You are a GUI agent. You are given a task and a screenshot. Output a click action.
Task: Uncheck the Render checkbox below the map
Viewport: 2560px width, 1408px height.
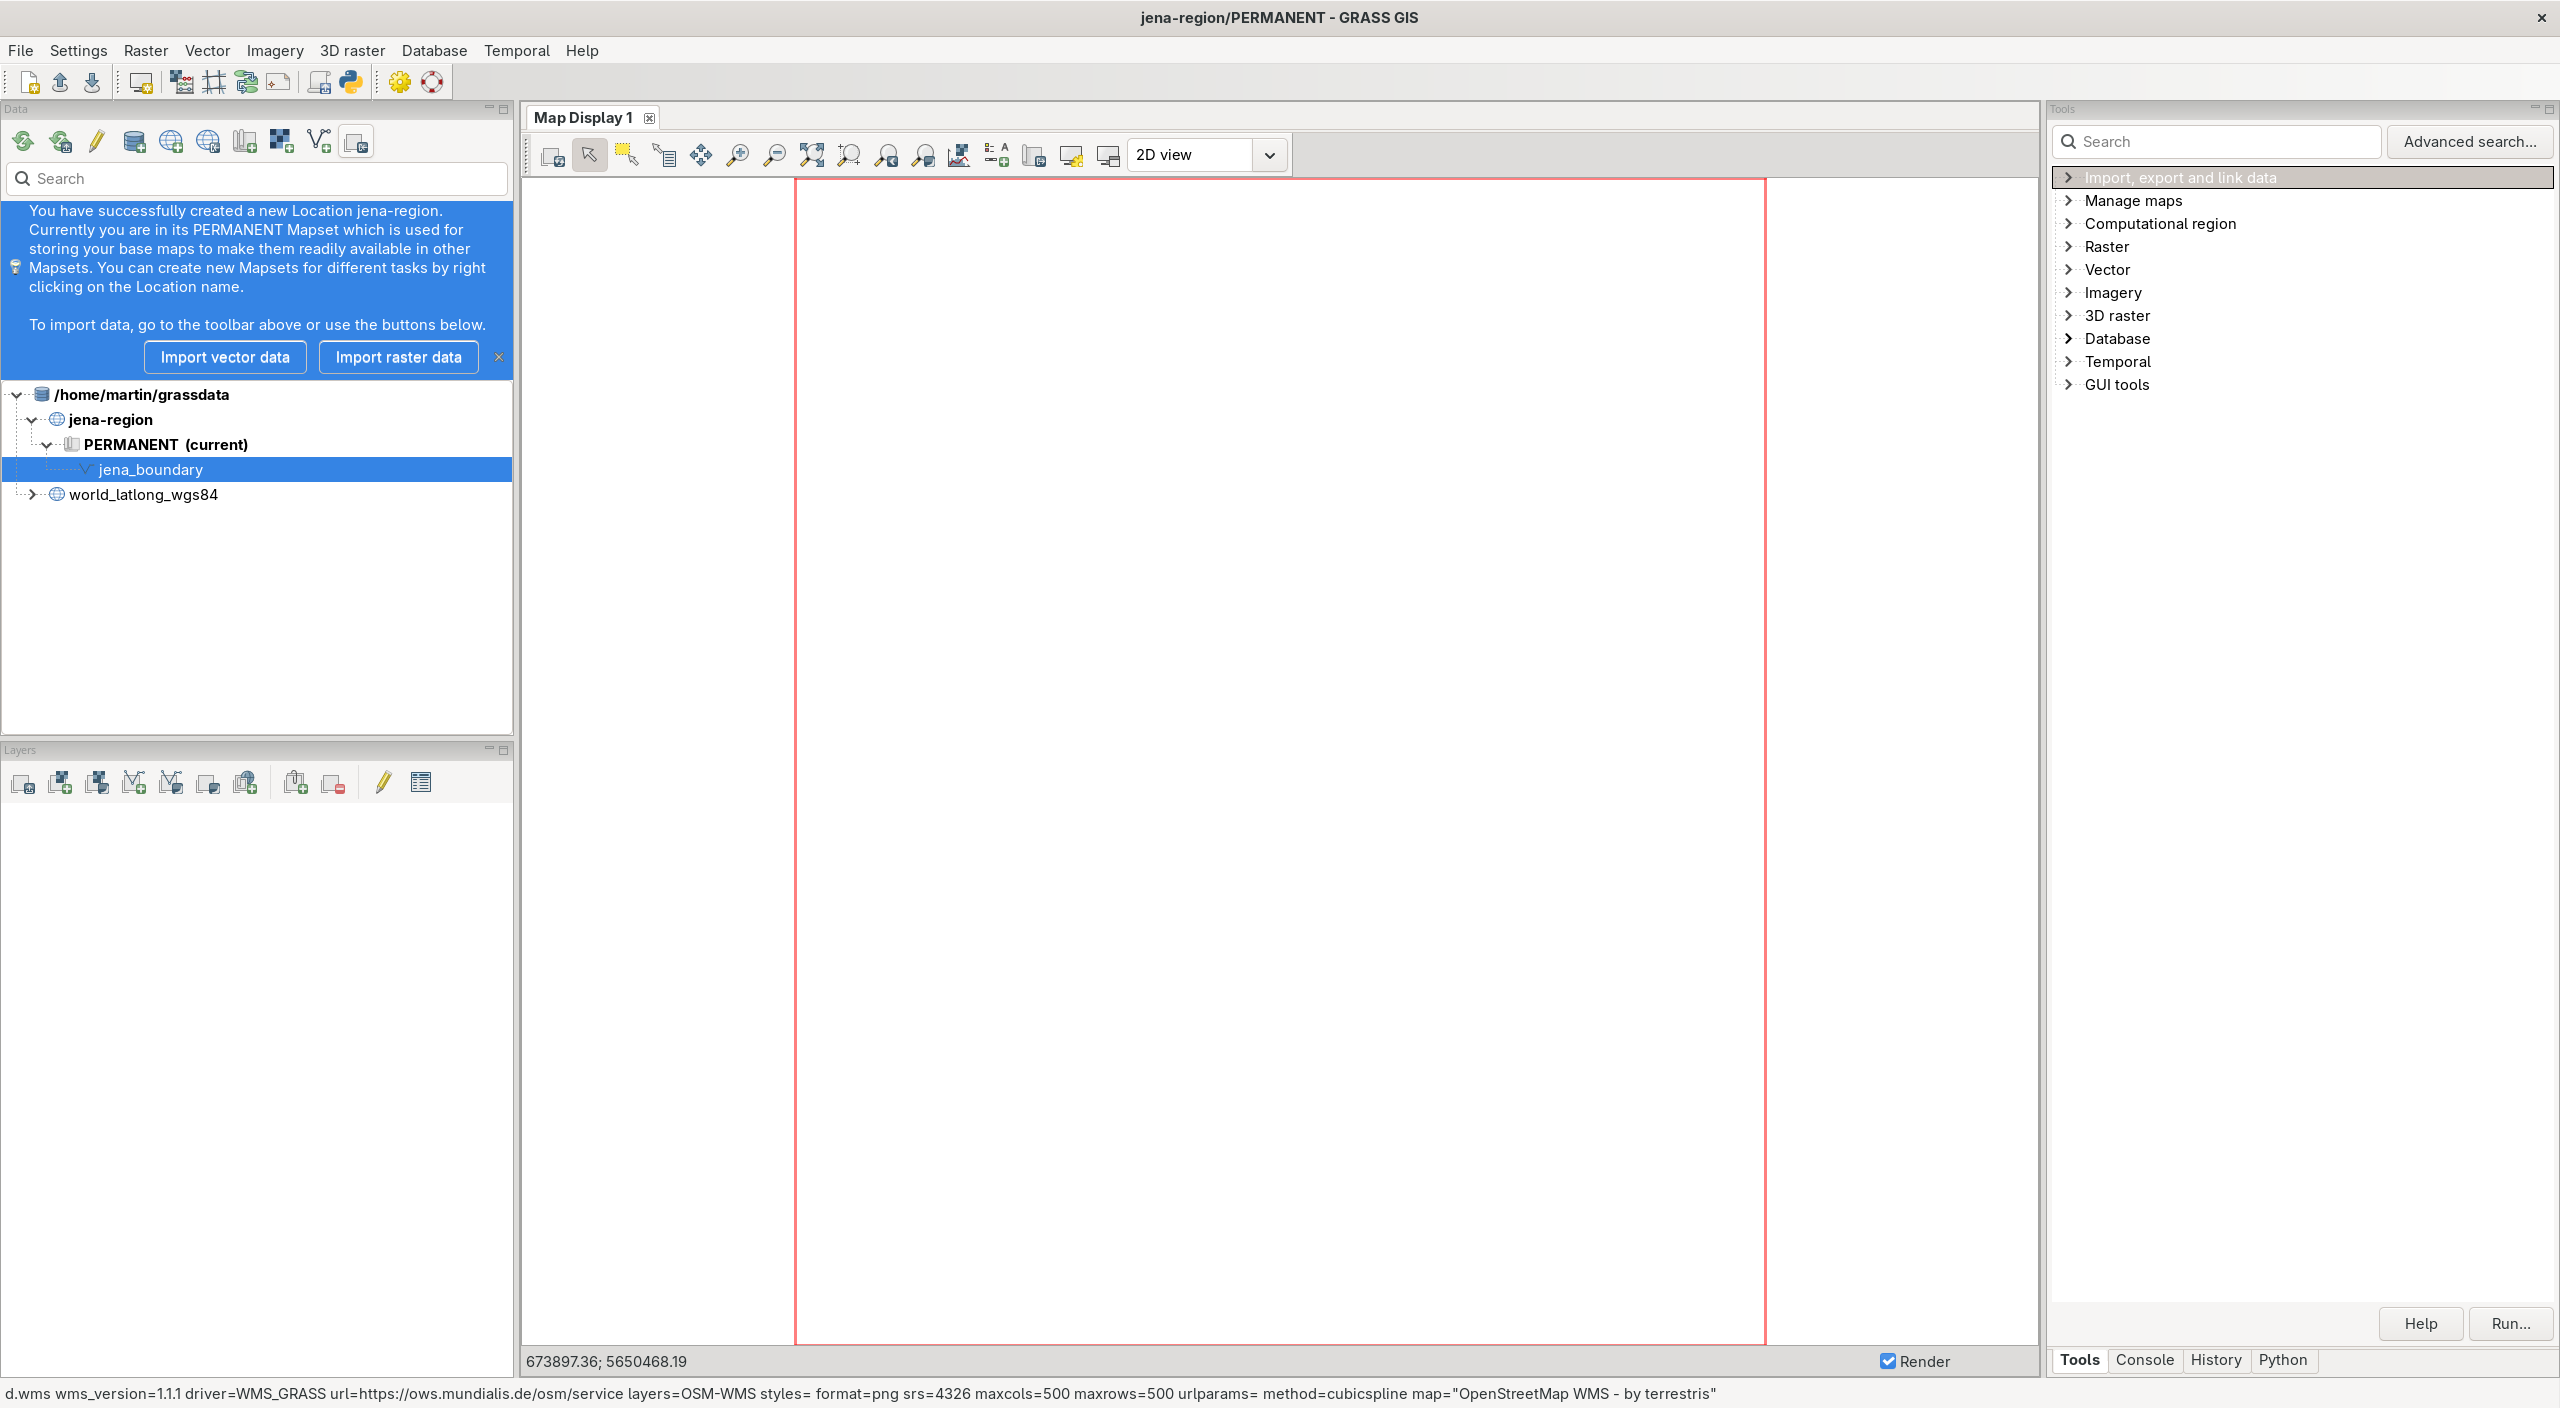click(x=1886, y=1361)
